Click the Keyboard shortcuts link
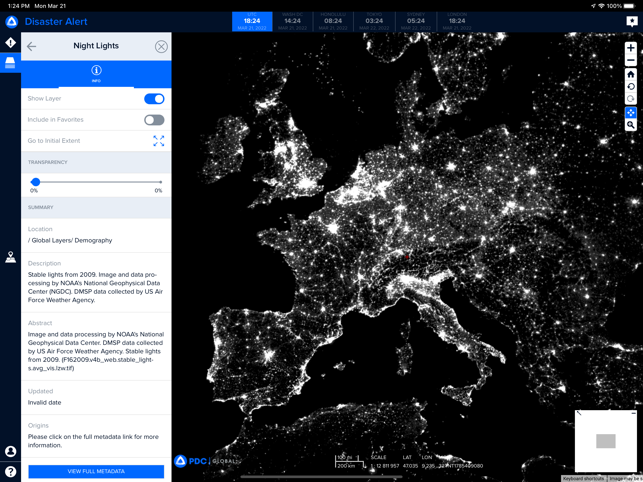This screenshot has height=482, width=643. [583, 479]
